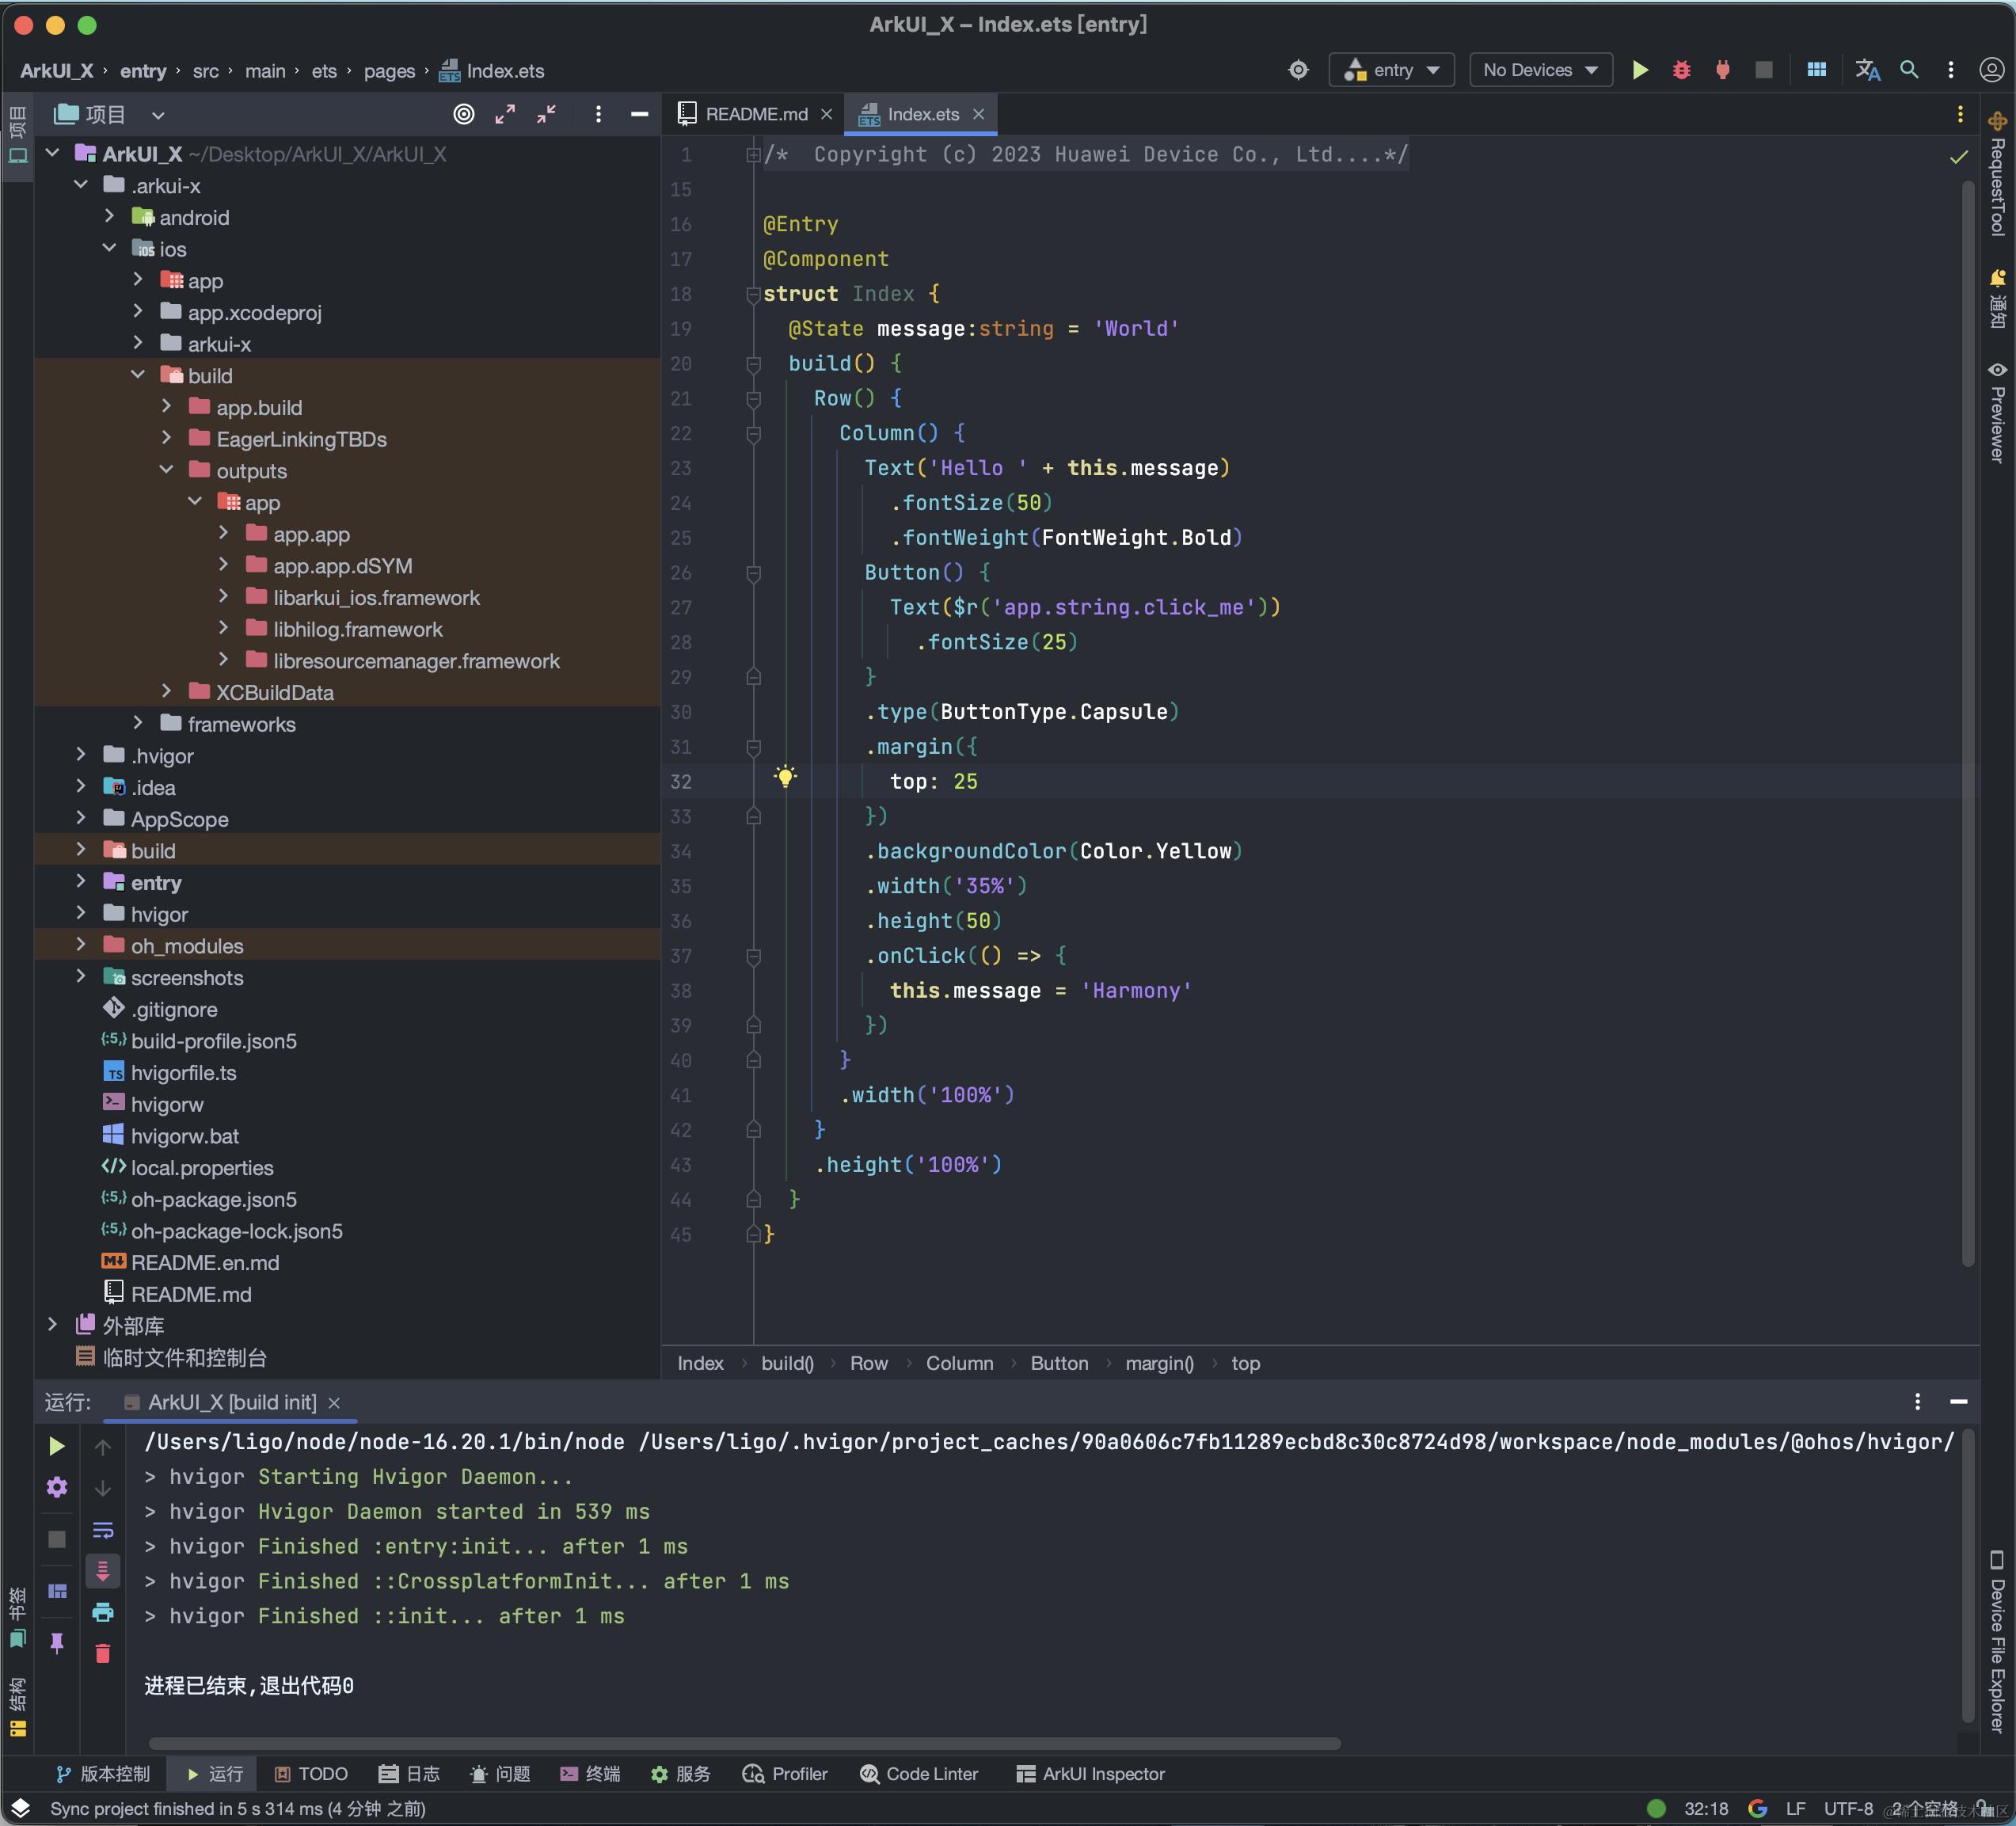Open the Code Linter tool window tab
Screen dimensions: 2016x1826
tap(919, 1773)
